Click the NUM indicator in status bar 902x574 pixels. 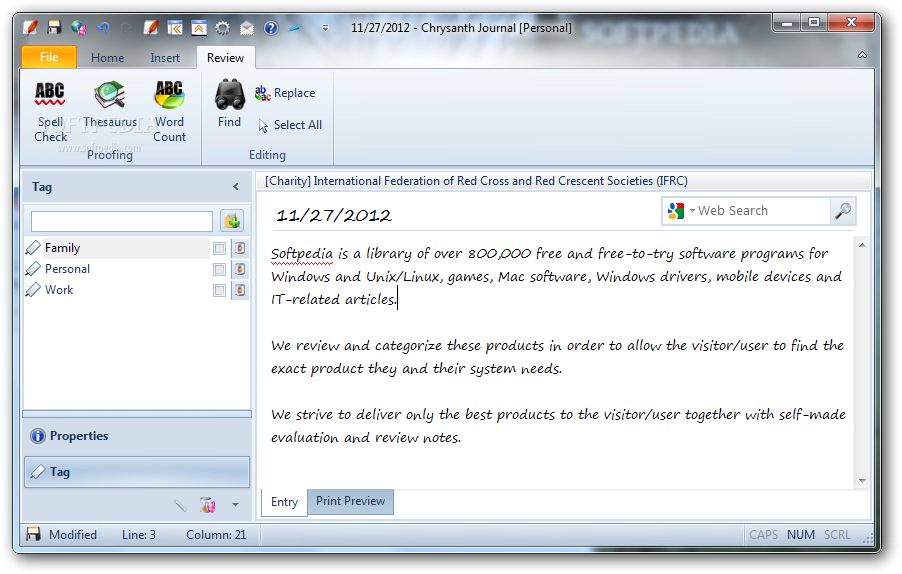[x=801, y=535]
